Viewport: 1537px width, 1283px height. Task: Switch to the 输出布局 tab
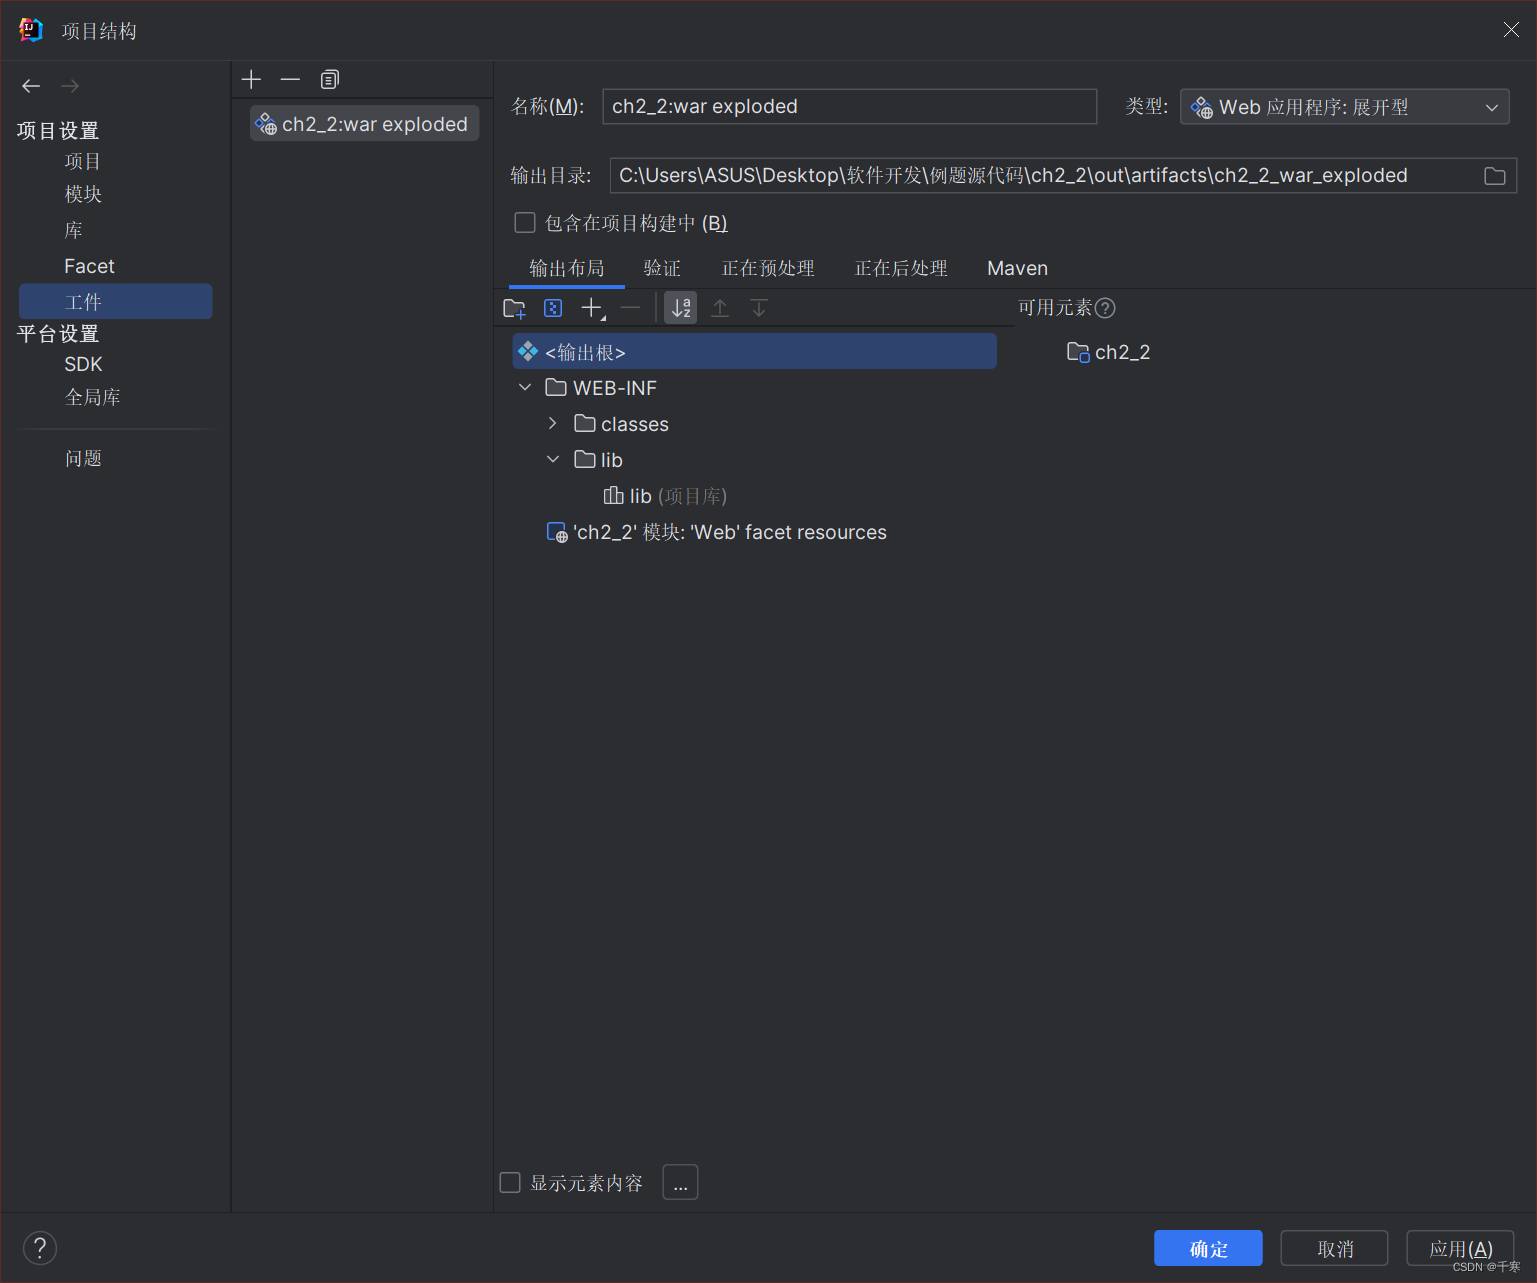tap(567, 268)
